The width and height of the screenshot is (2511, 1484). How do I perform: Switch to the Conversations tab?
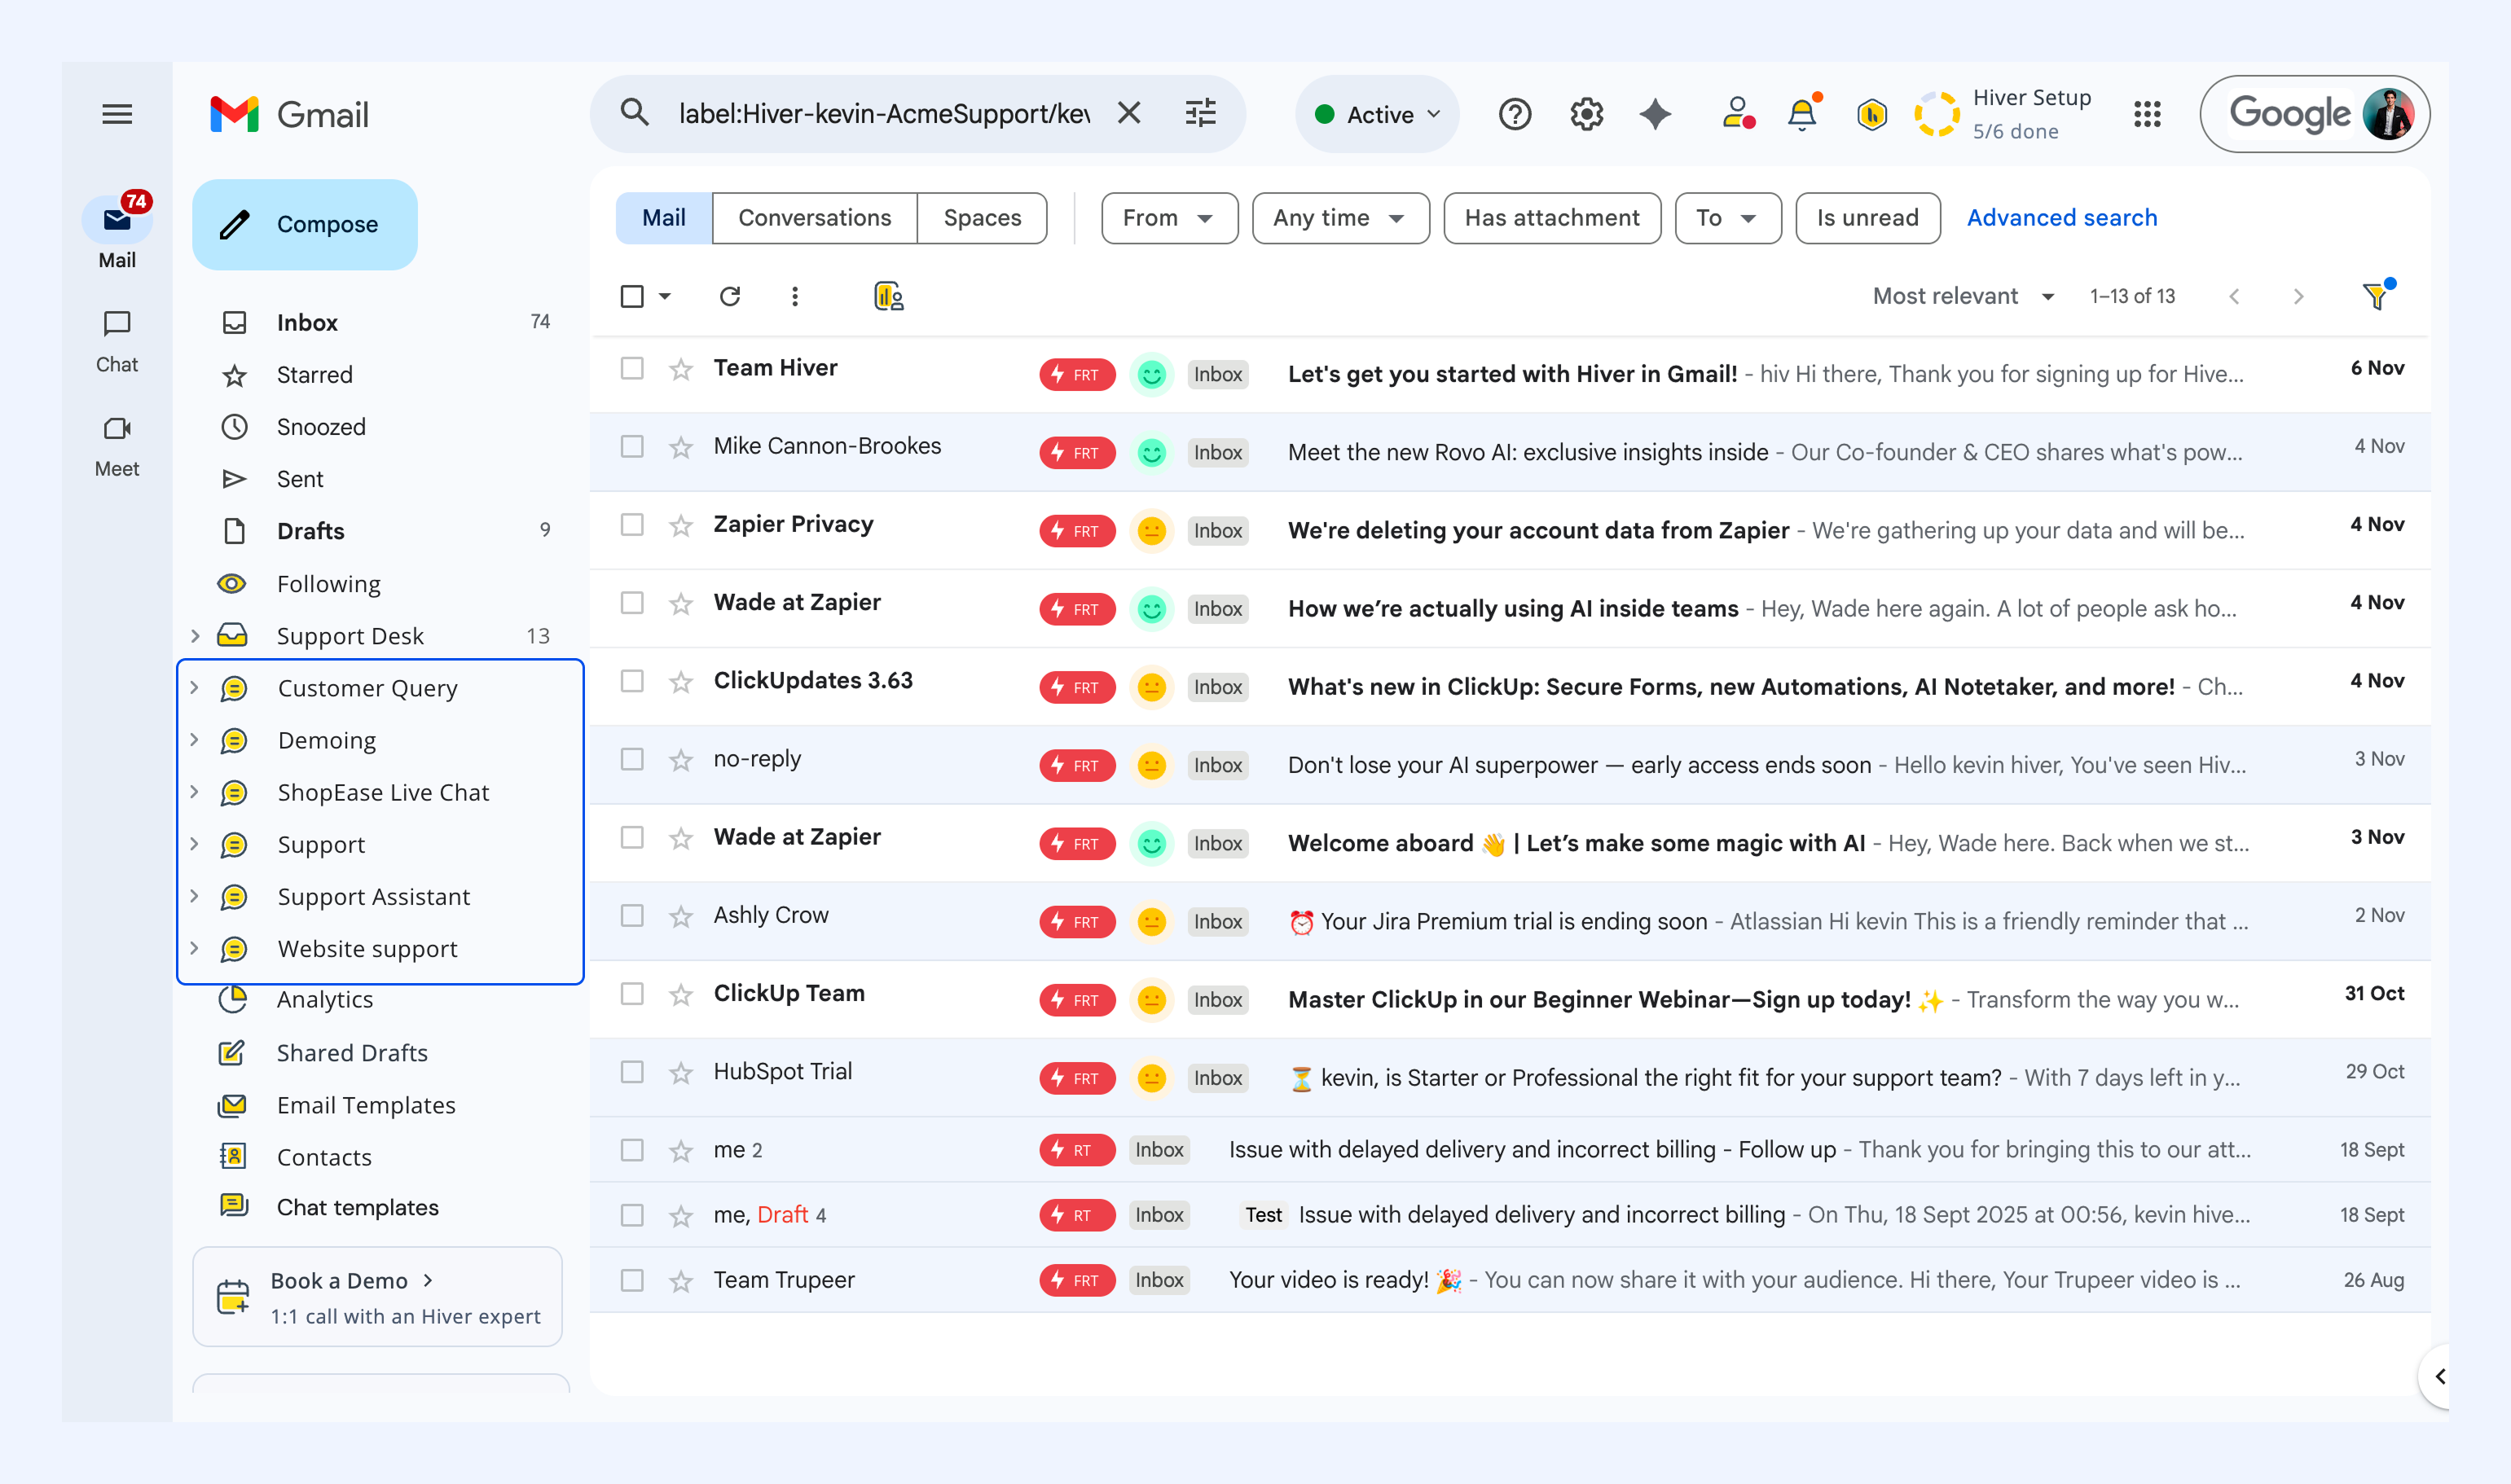814,218
